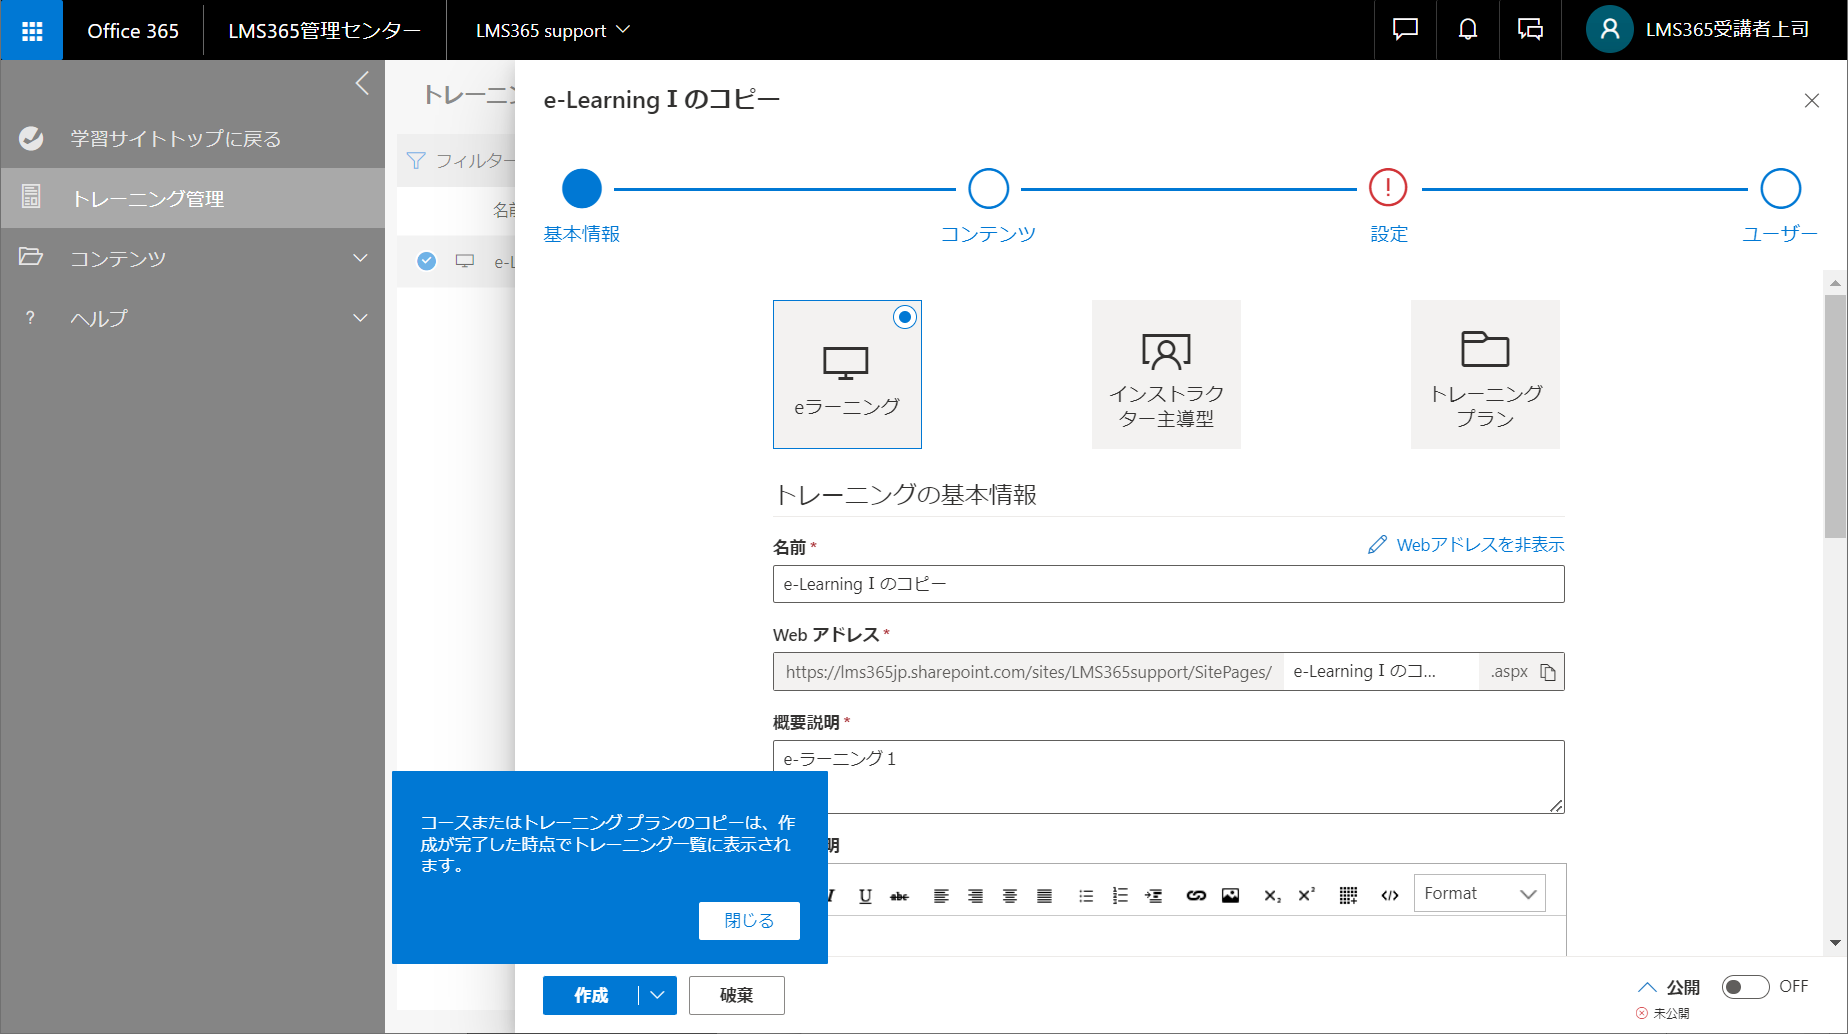
Task: Expand the 作成 button dropdown arrow
Action: click(657, 995)
